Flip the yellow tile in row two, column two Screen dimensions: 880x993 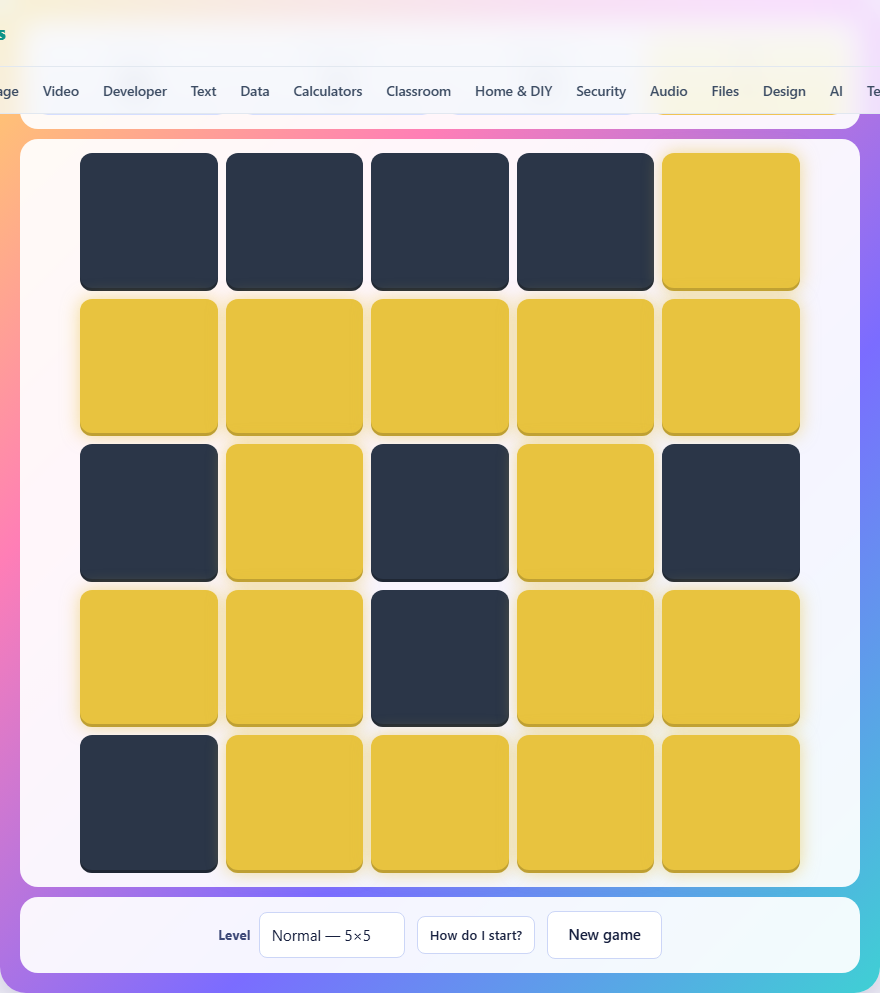(294, 367)
